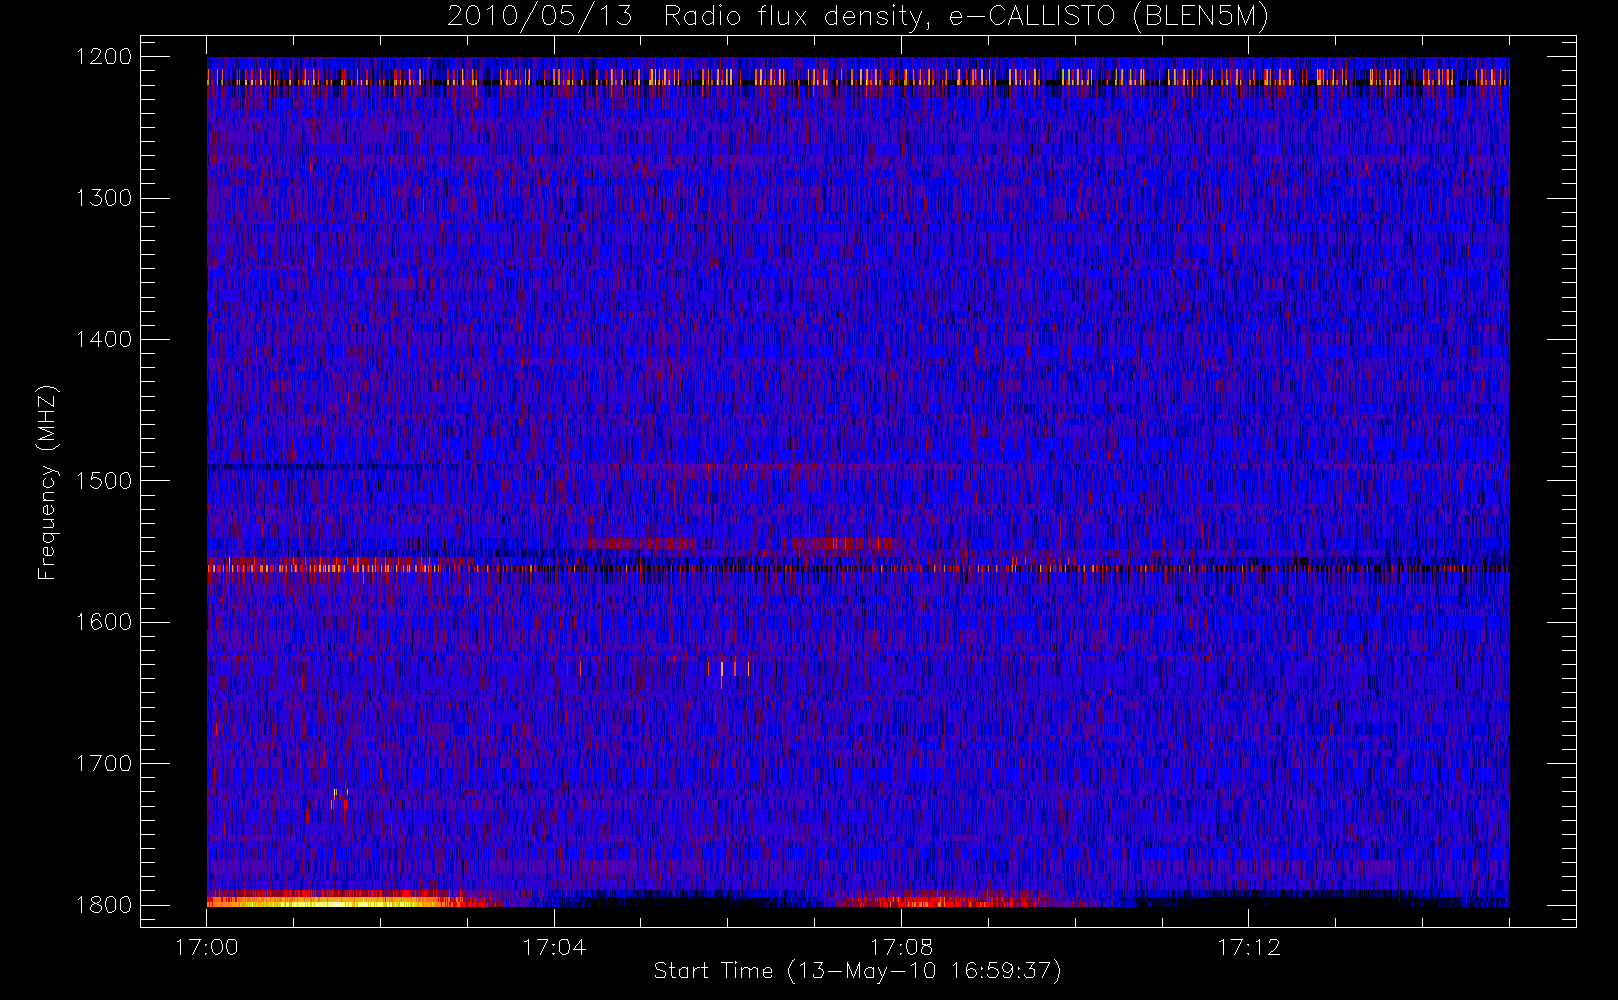Click the small bright spikes near 1635 MHz

(729, 668)
